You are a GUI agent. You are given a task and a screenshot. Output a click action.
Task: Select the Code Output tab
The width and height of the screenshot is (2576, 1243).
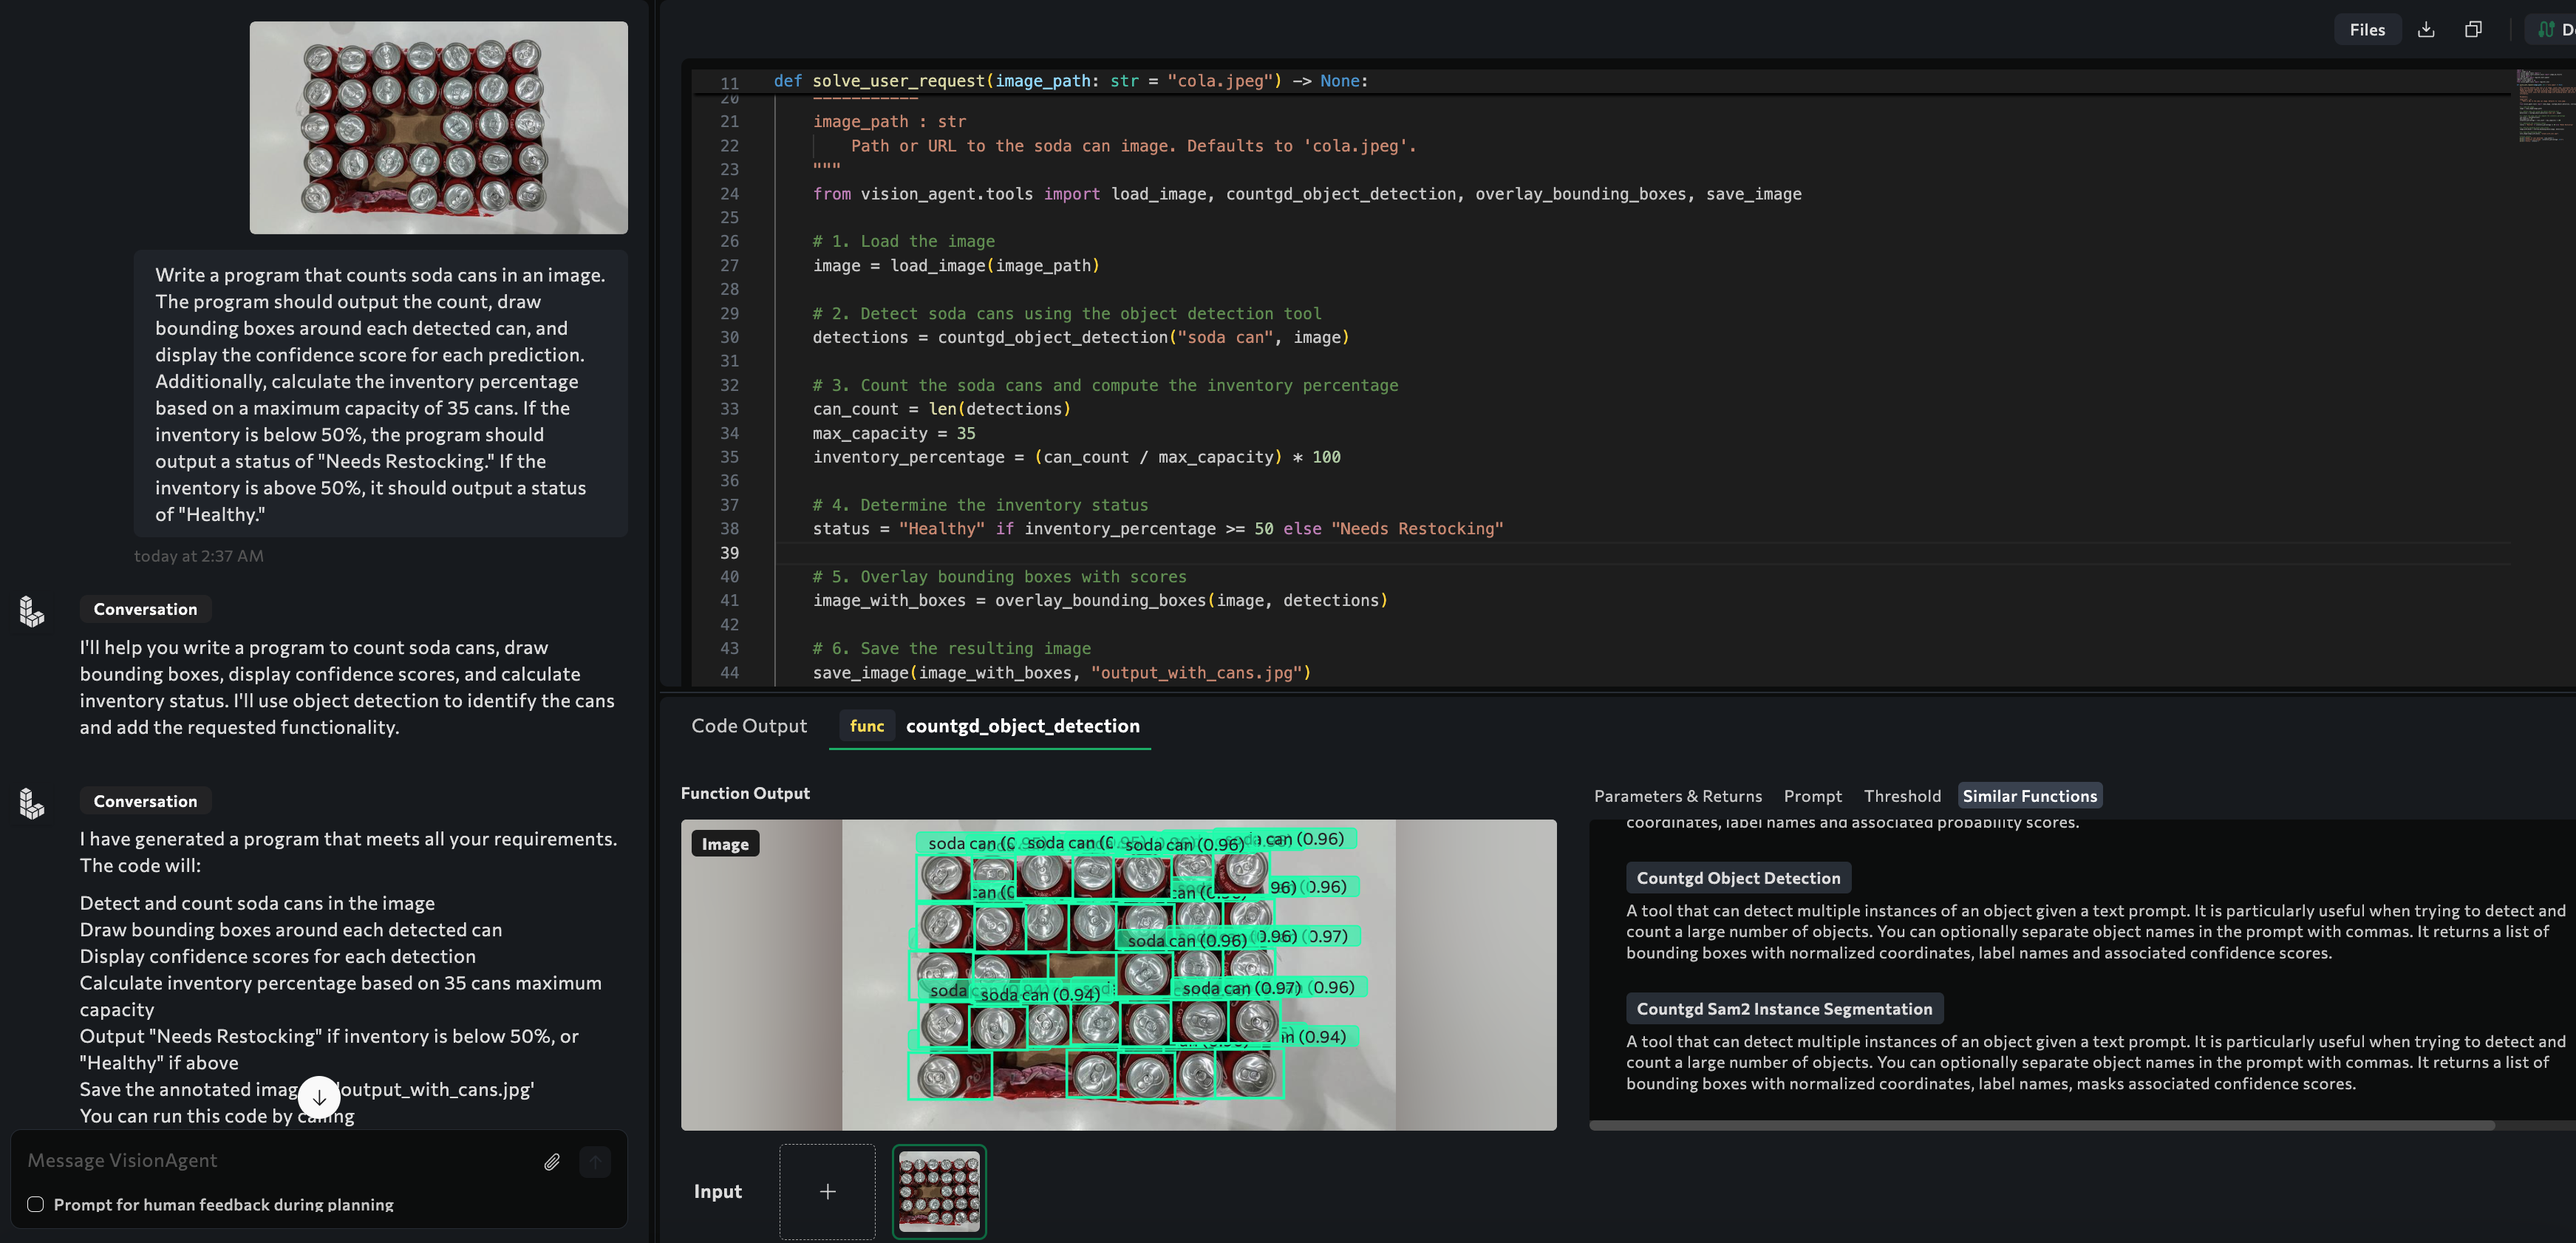click(x=749, y=724)
